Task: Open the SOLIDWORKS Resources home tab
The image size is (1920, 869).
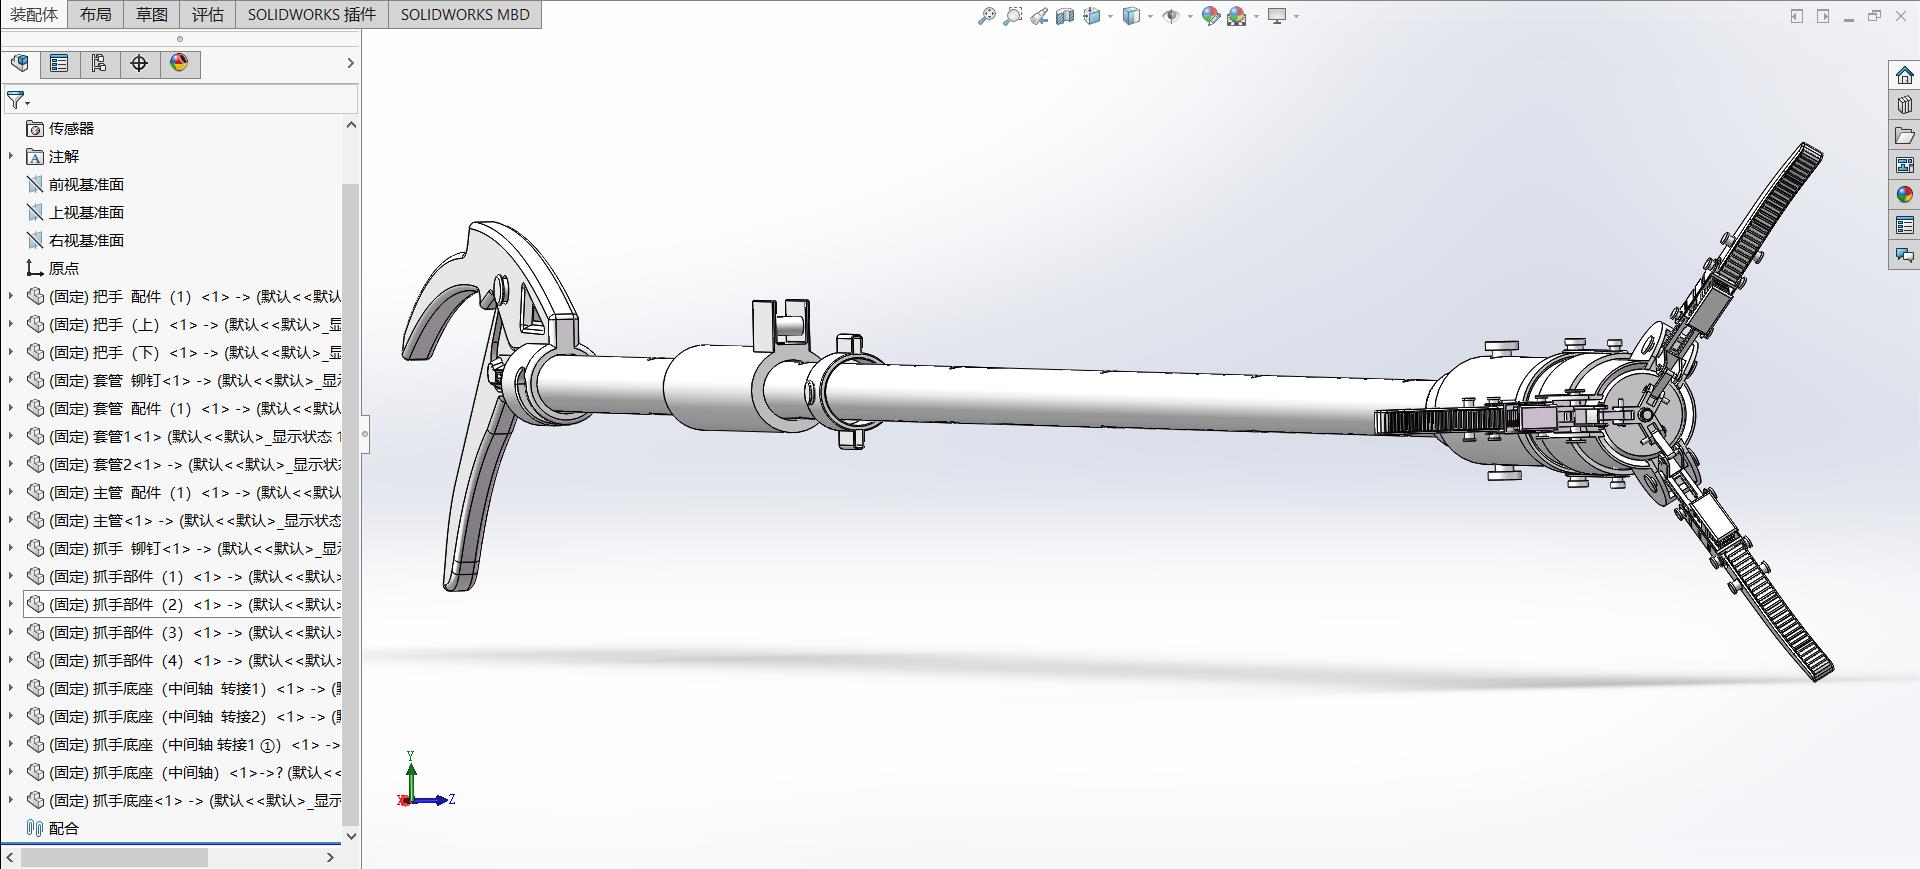Action: (1904, 75)
